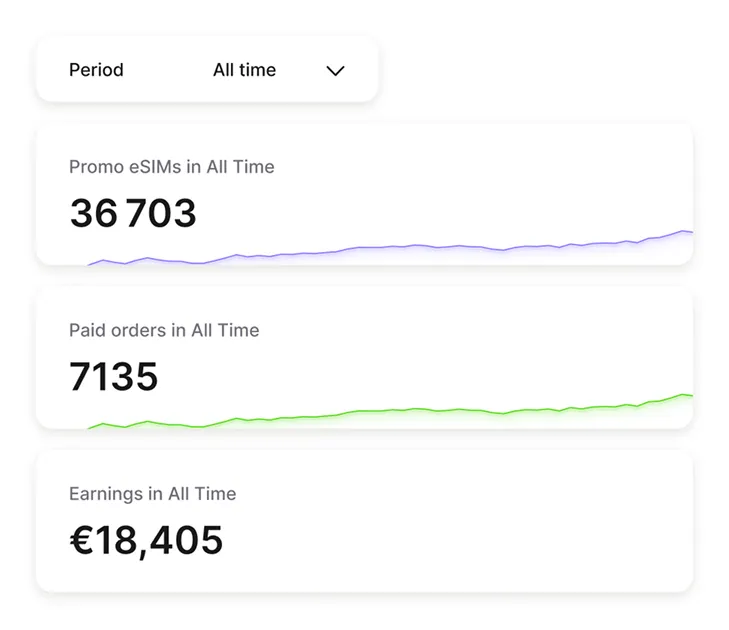
Task: Click the left start of green sparkline
Action: click(x=92, y=428)
